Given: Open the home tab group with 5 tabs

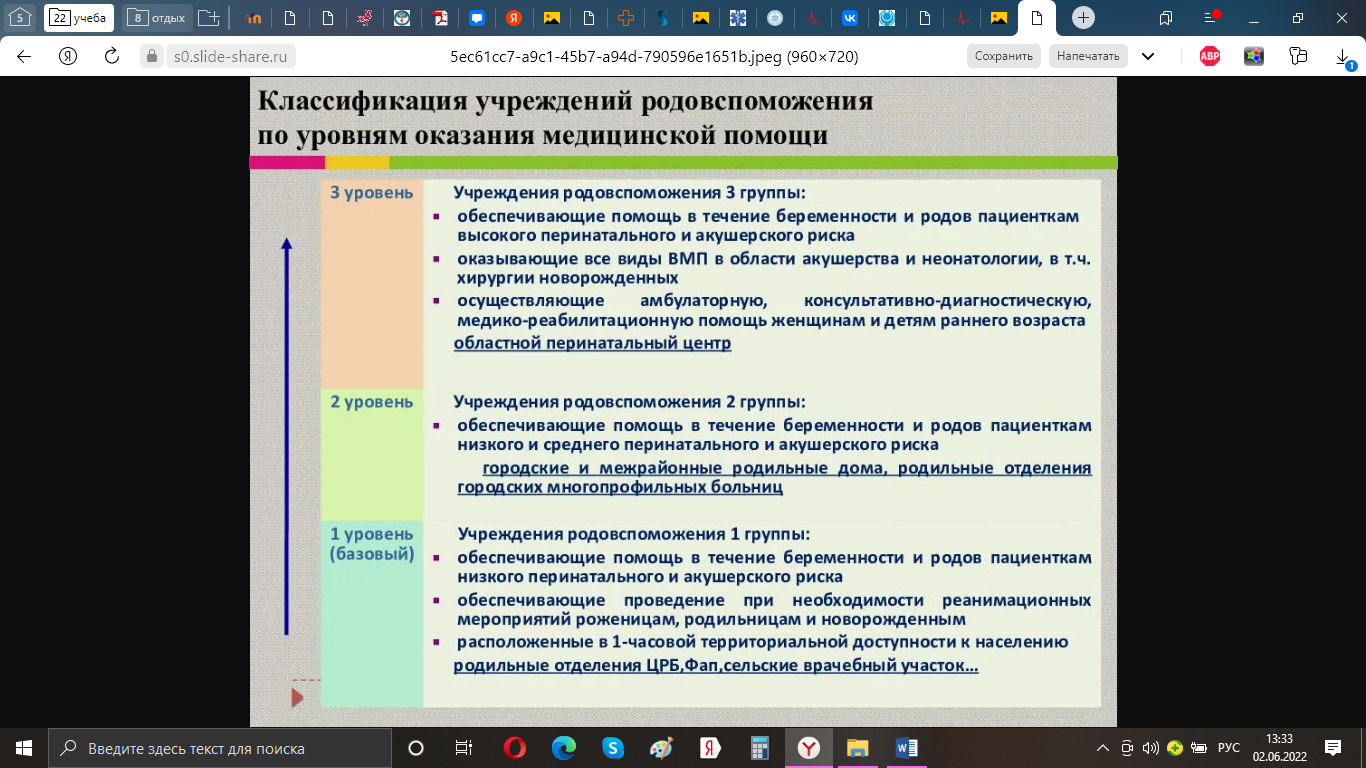Looking at the screenshot, I should click(x=20, y=18).
